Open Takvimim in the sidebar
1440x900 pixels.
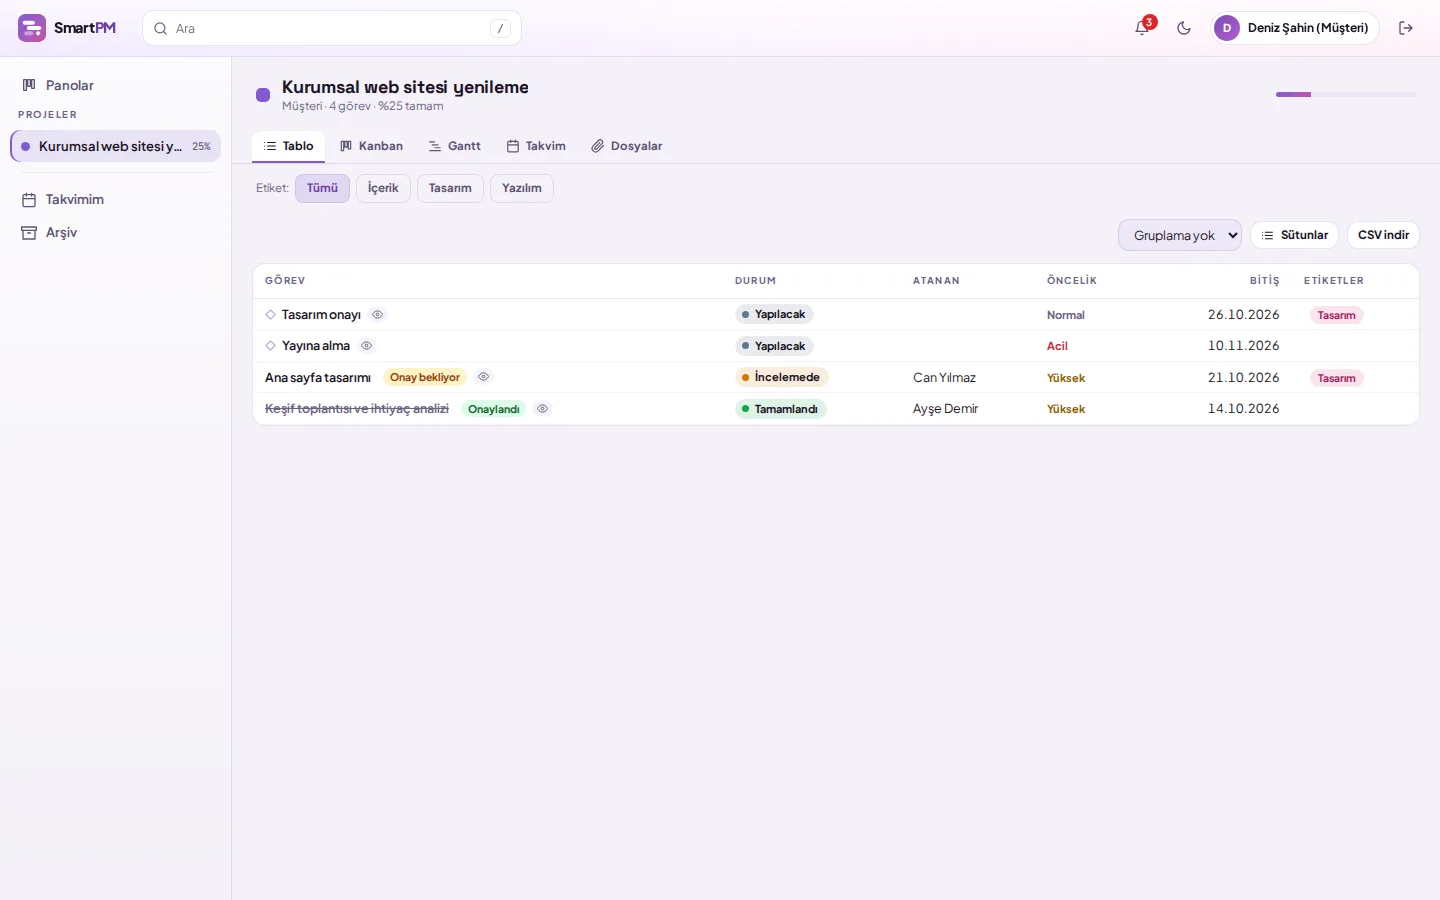pos(115,199)
